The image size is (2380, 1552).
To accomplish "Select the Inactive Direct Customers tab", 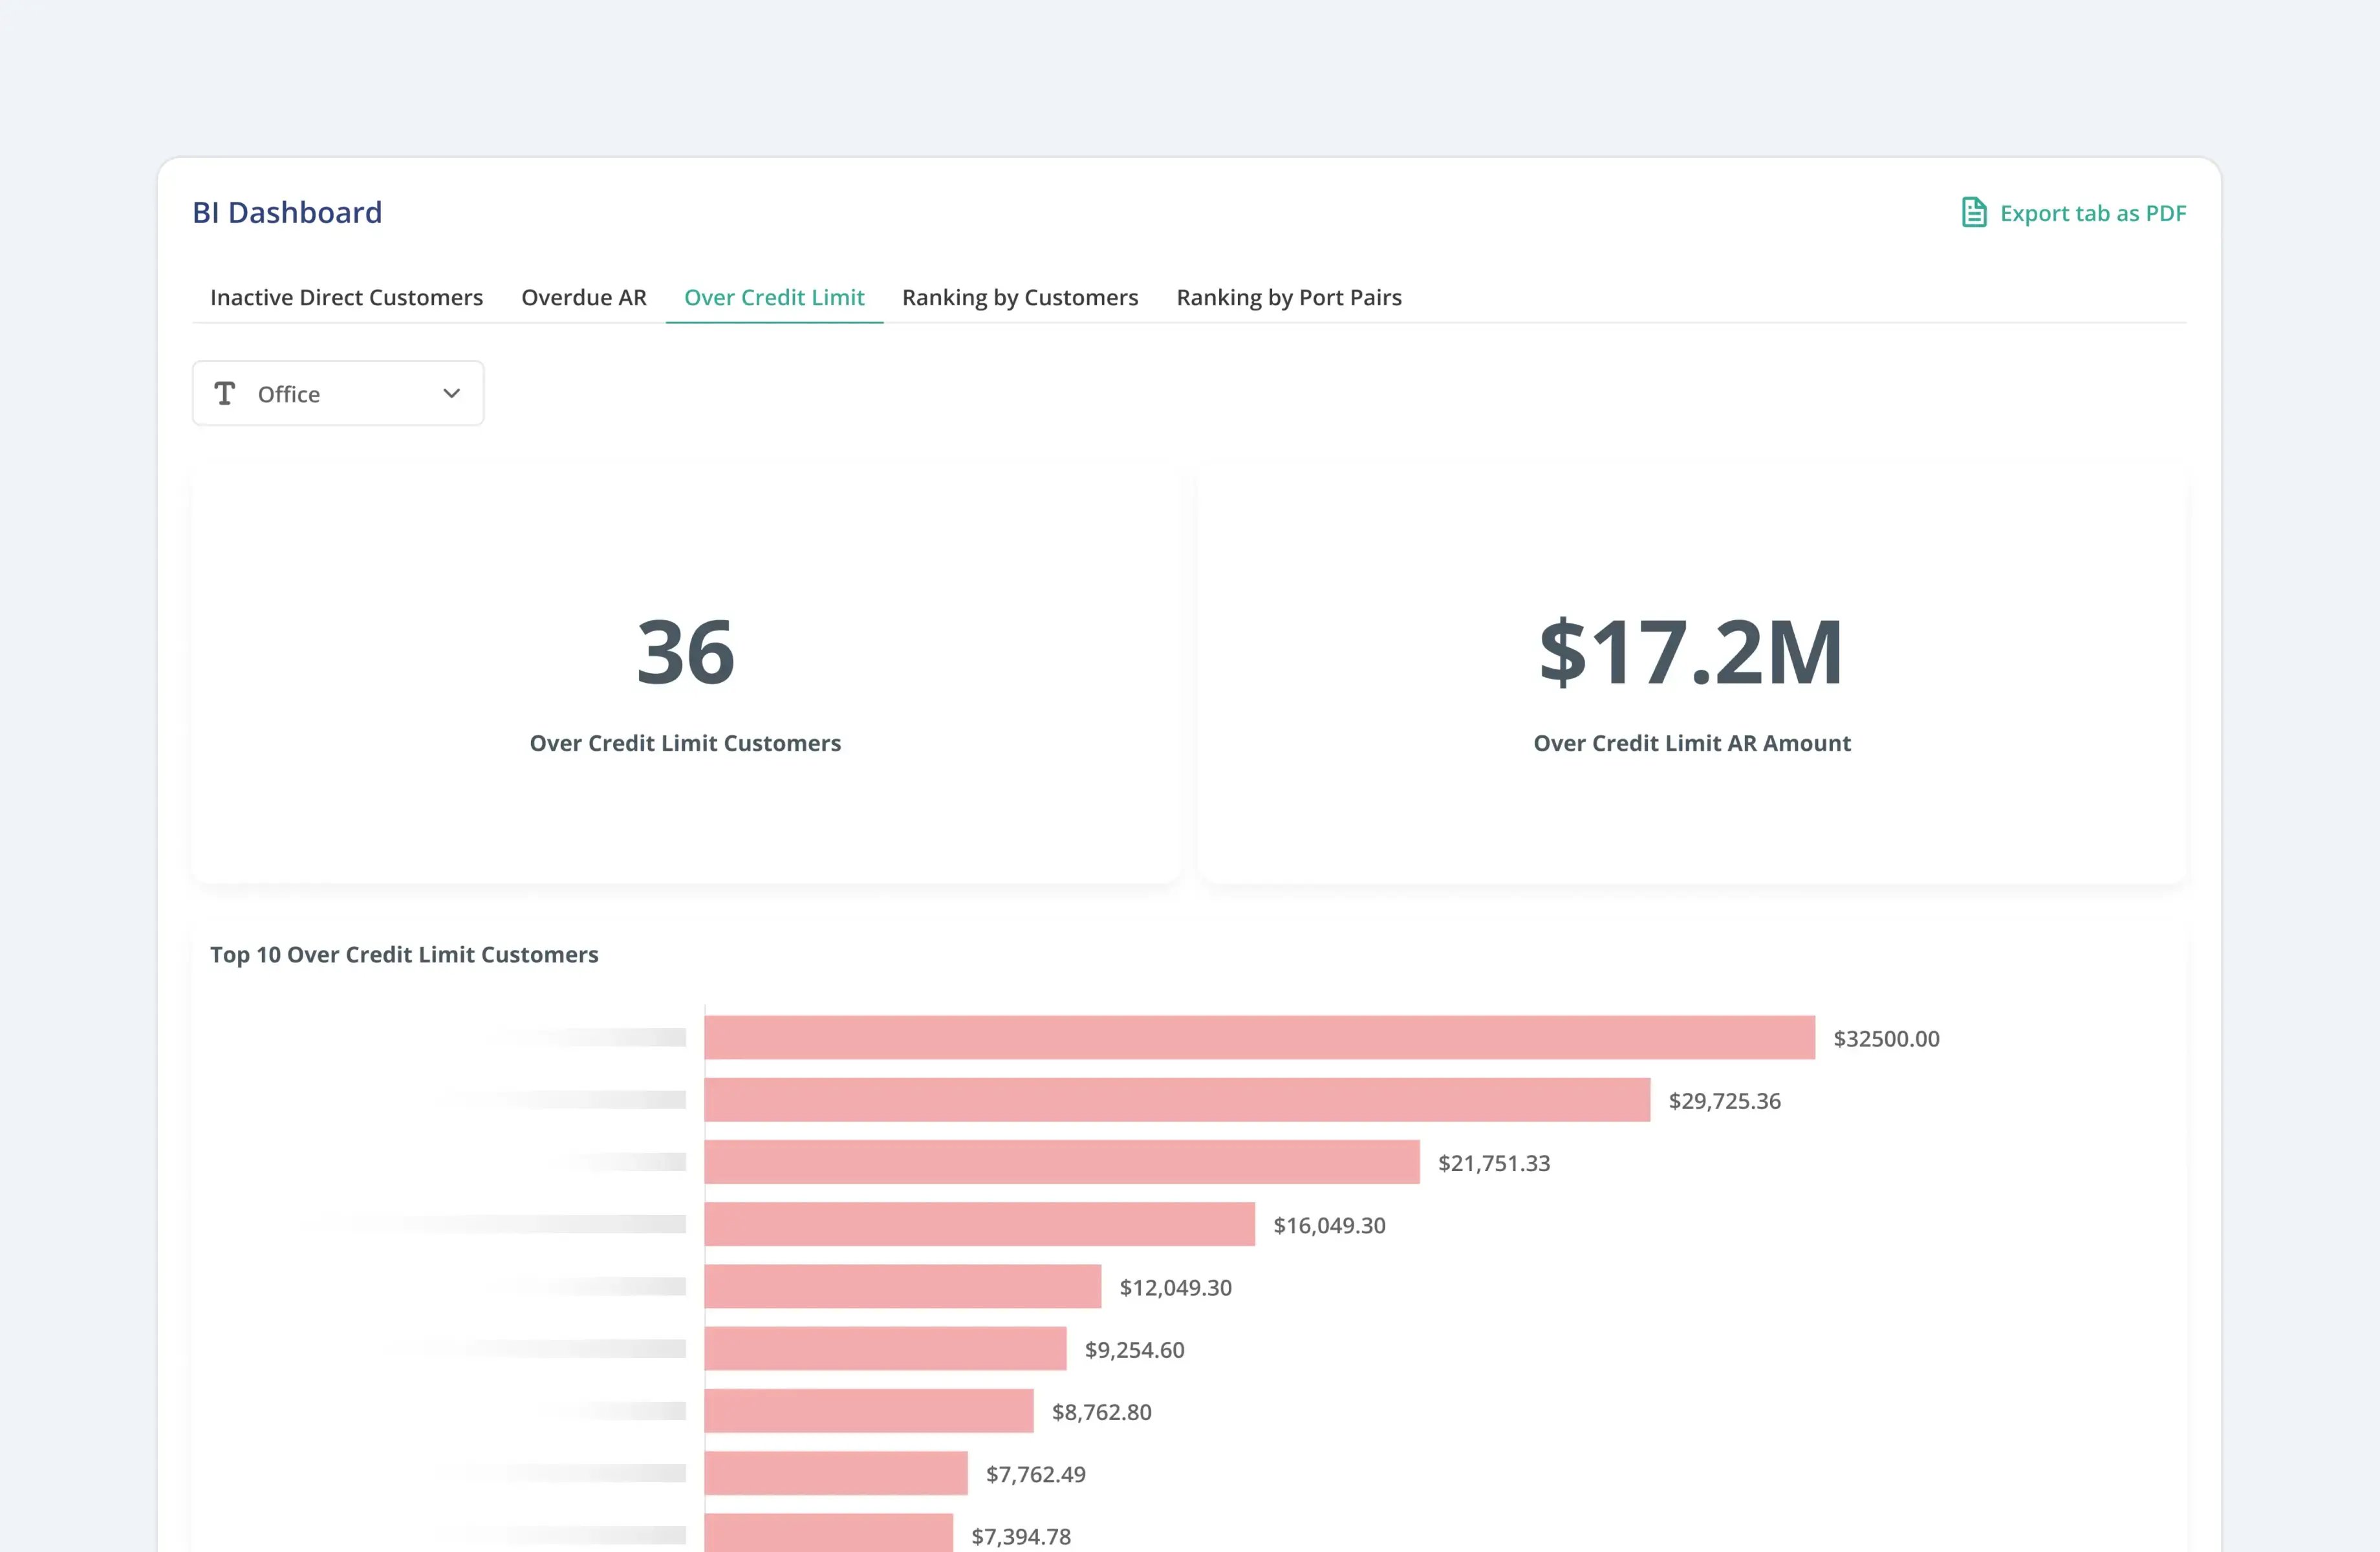I will (x=346, y=297).
